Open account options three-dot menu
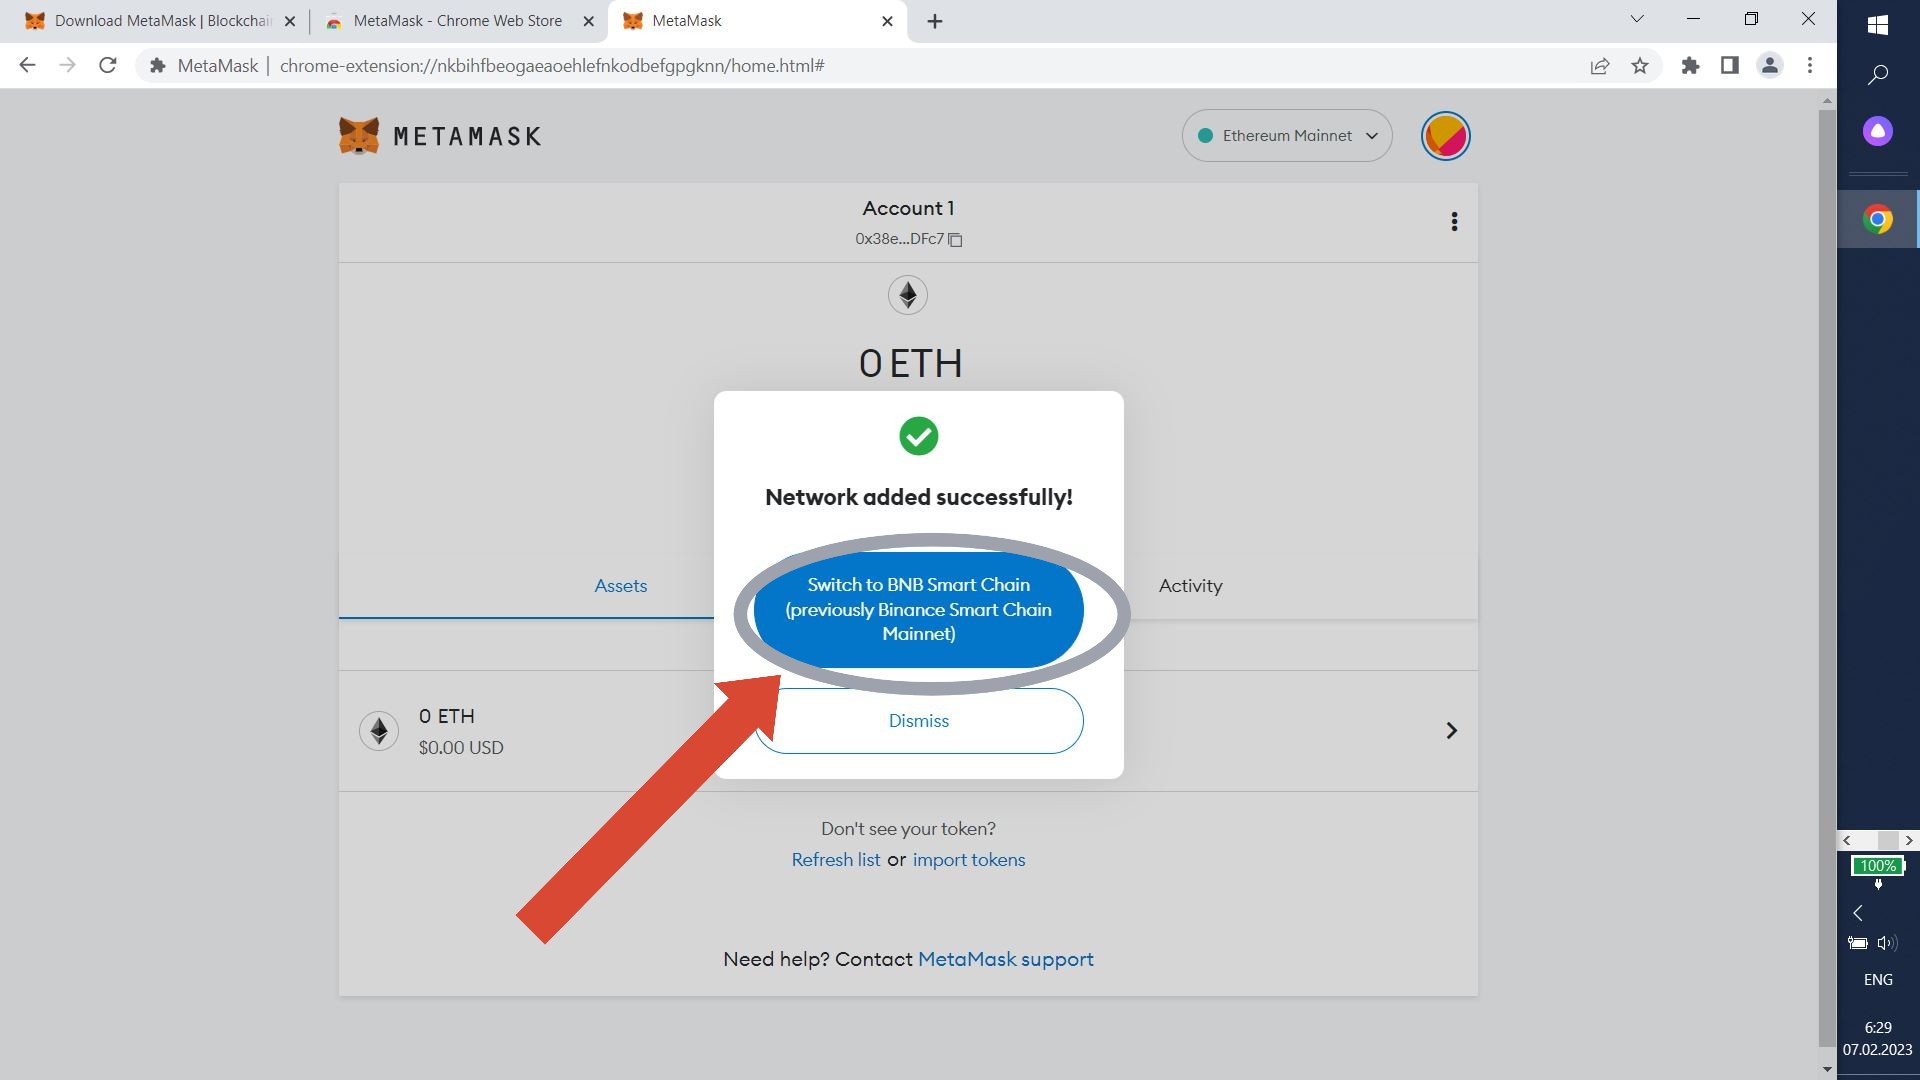The image size is (1920, 1080). click(x=1454, y=222)
